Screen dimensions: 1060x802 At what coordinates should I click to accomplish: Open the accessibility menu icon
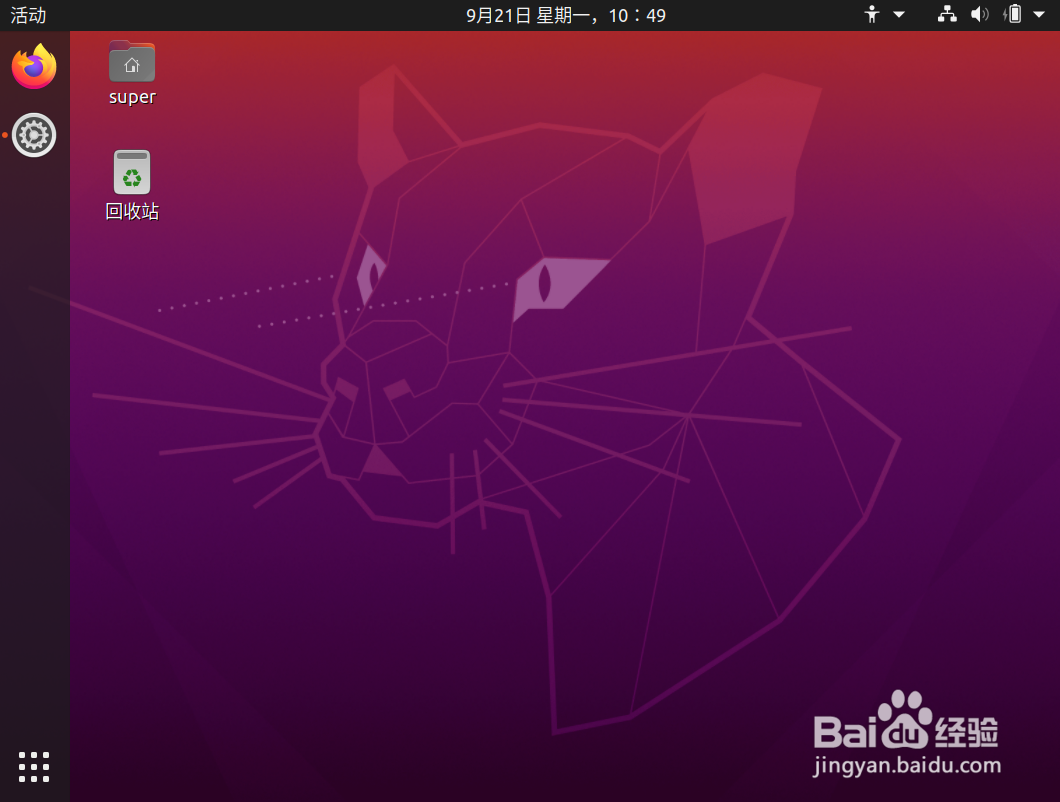pyautogui.click(x=872, y=14)
